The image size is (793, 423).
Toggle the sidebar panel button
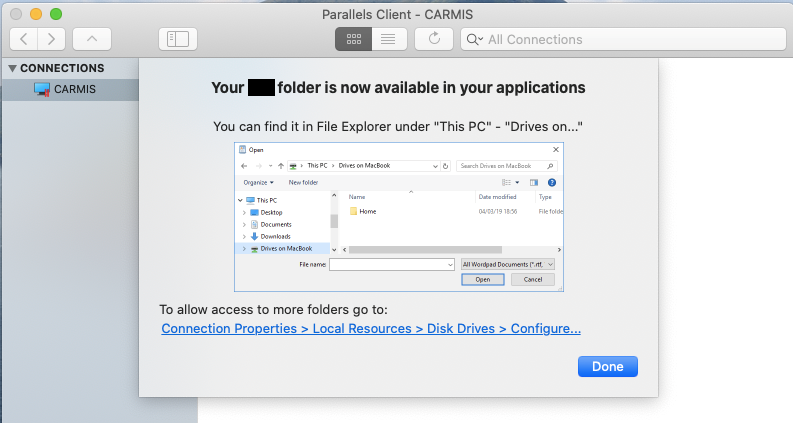[178, 39]
